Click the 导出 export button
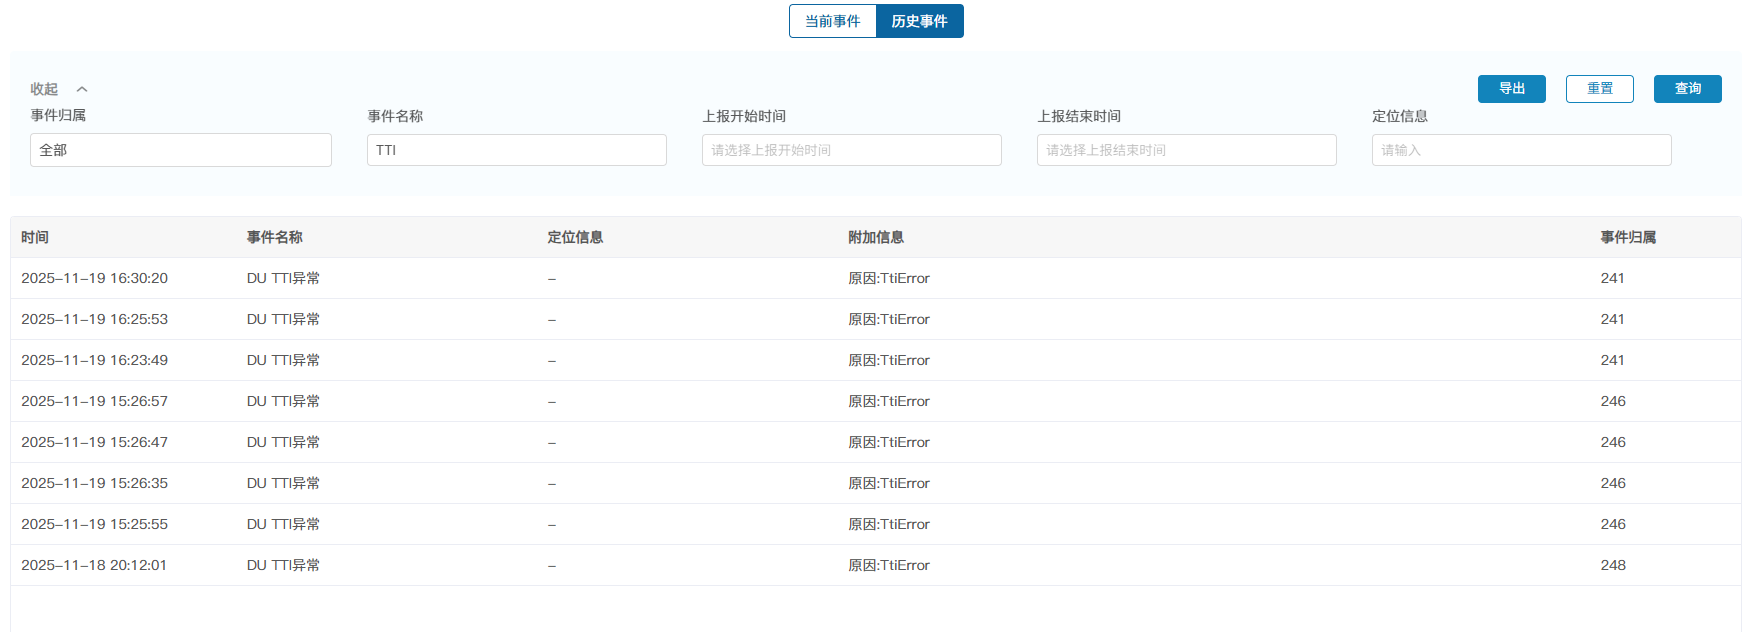Viewport: 1752px width, 632px height. (1511, 89)
